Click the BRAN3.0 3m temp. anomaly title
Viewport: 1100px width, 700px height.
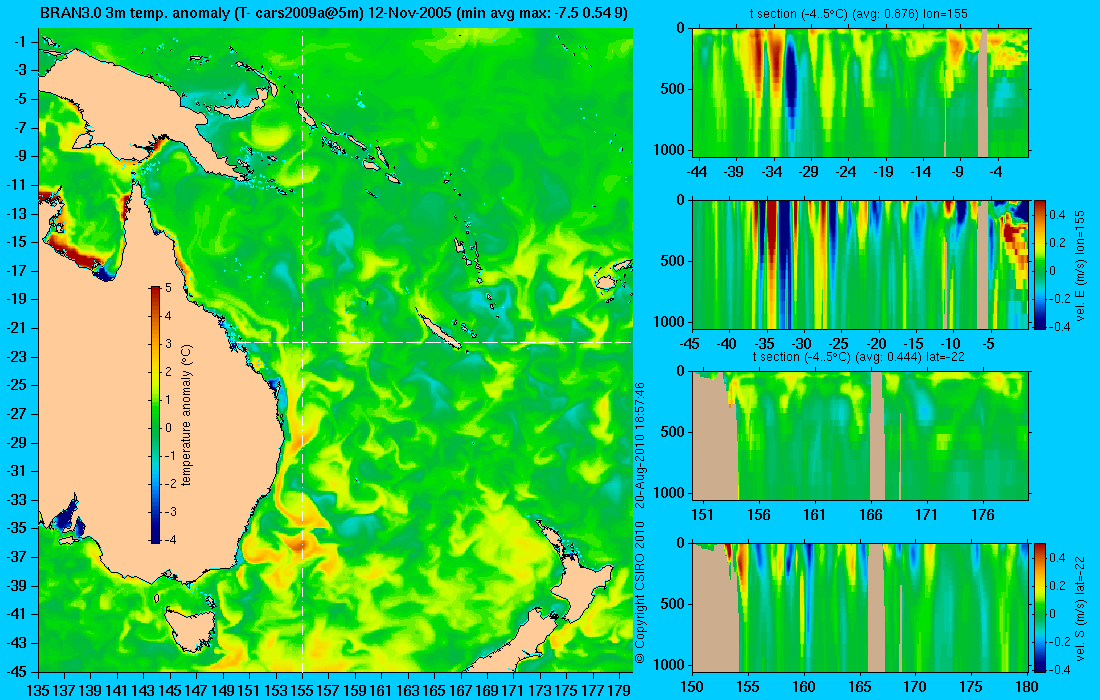[334, 13]
